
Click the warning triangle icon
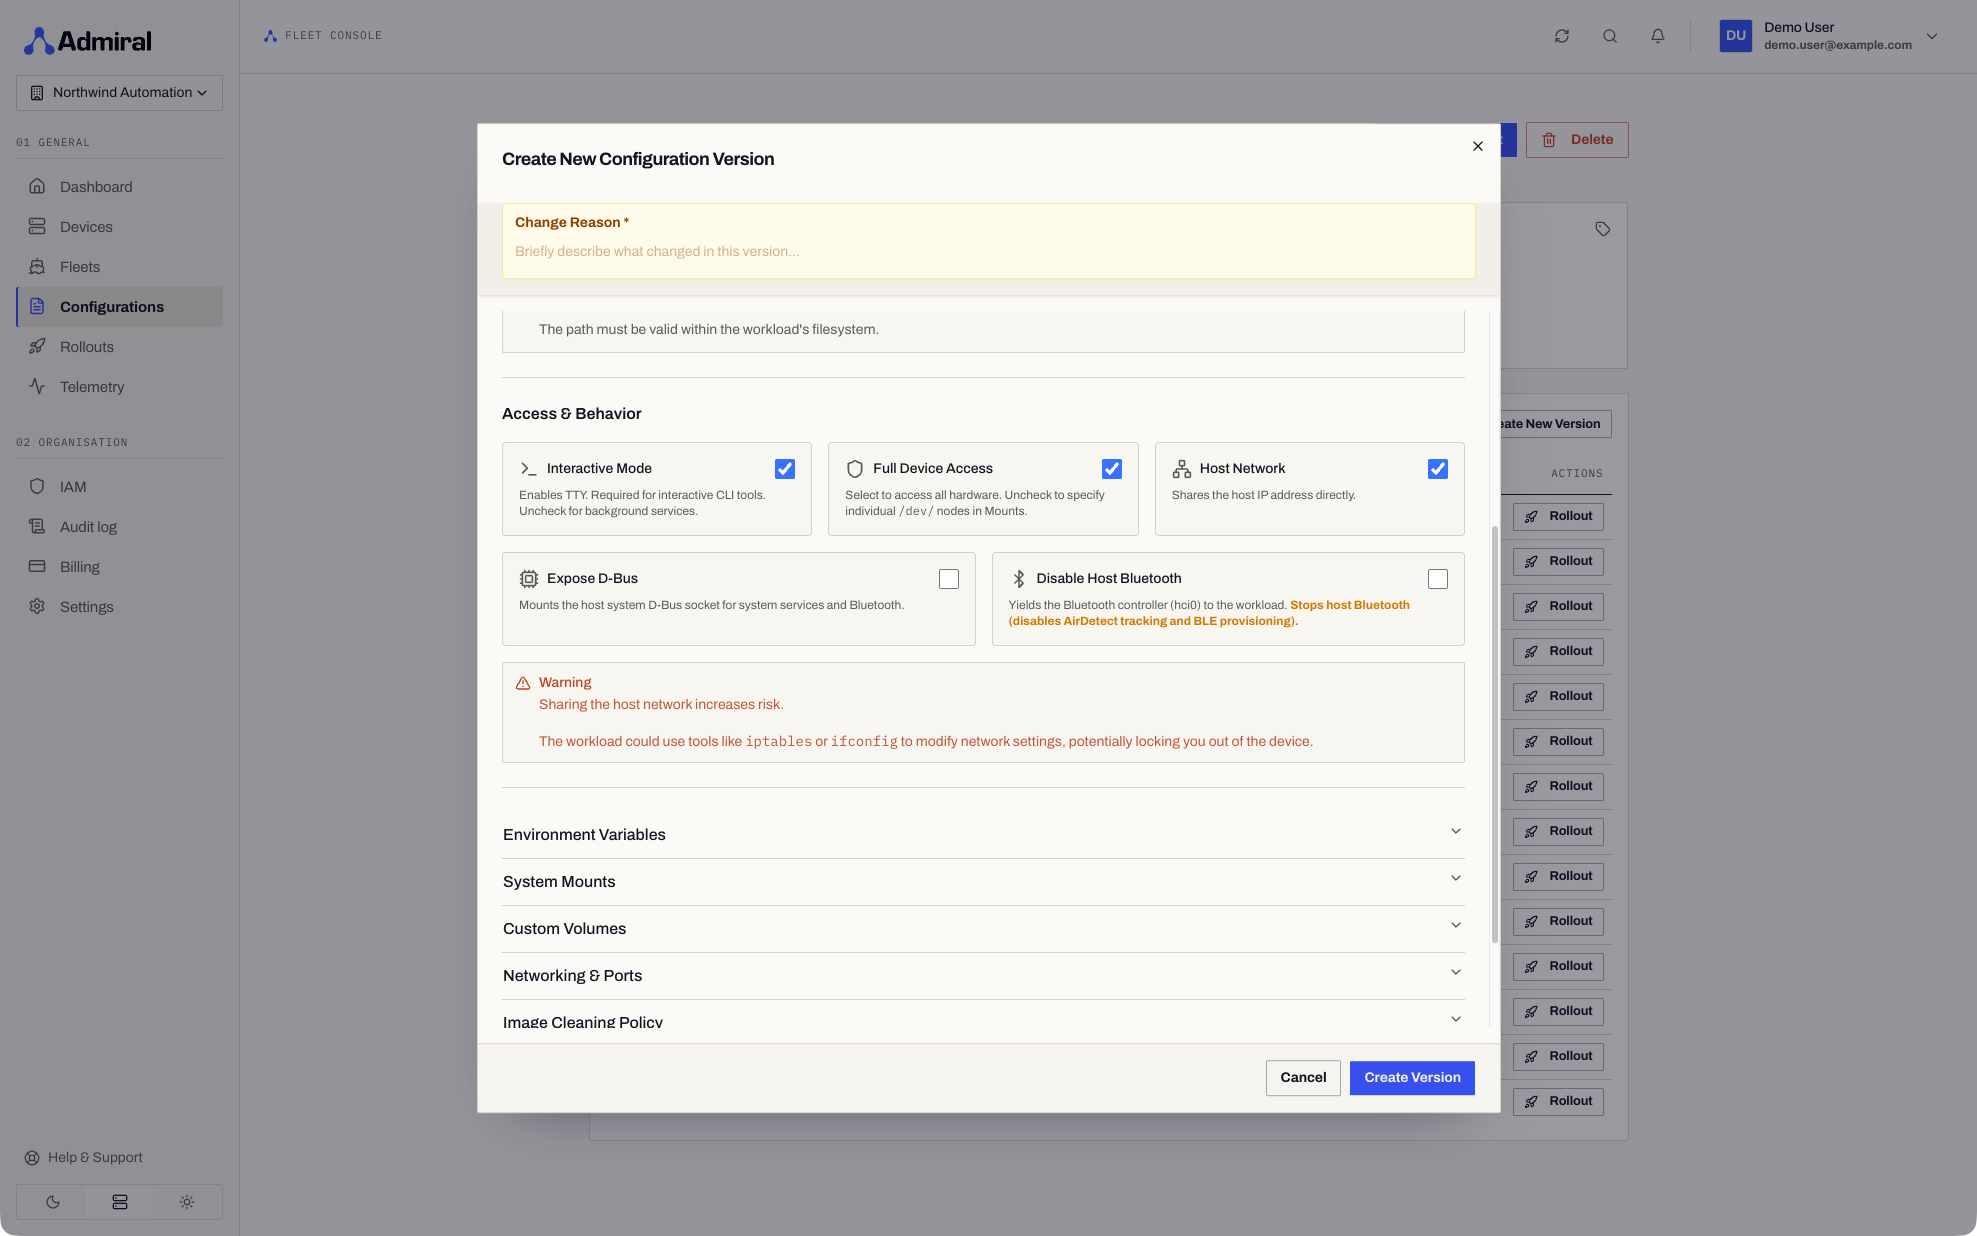point(522,683)
